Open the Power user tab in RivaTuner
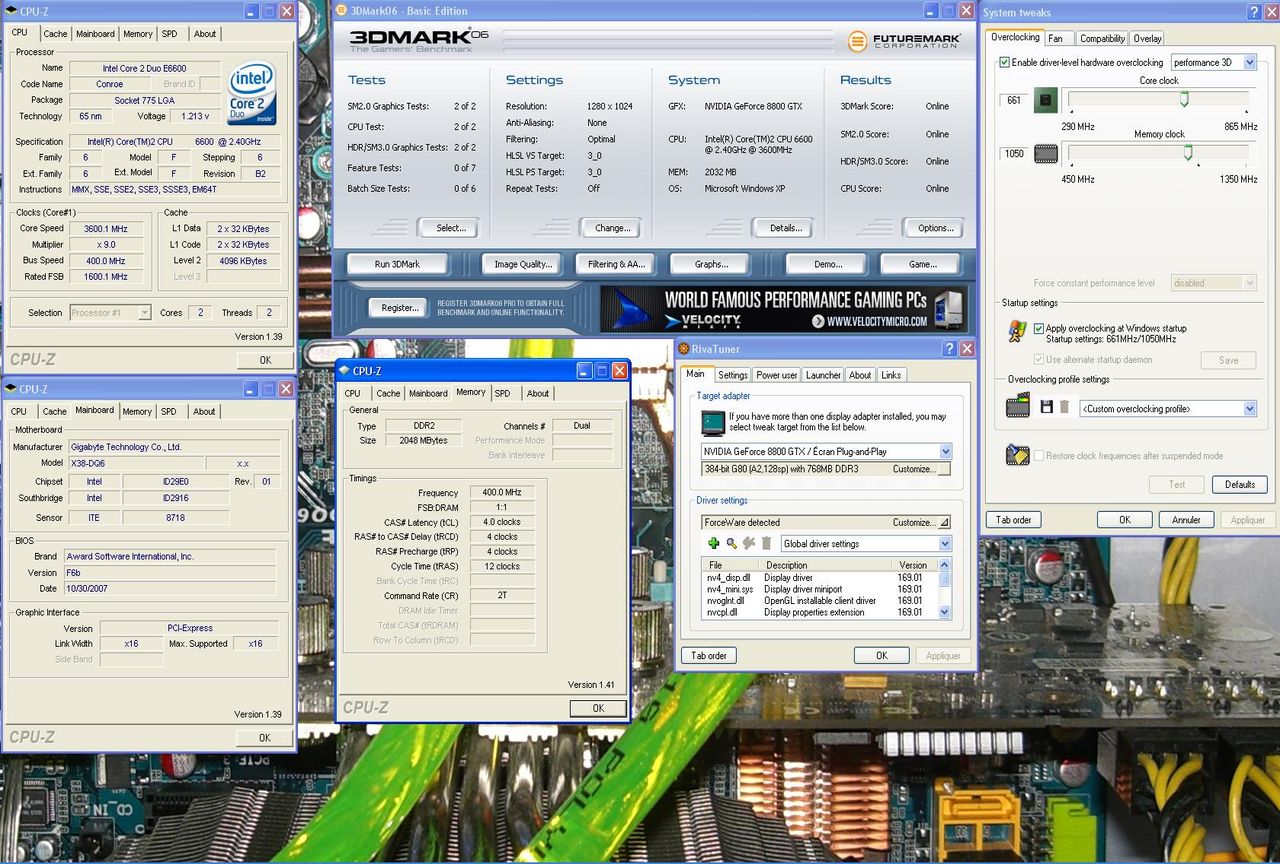Image resolution: width=1280 pixels, height=864 pixels. click(x=777, y=375)
